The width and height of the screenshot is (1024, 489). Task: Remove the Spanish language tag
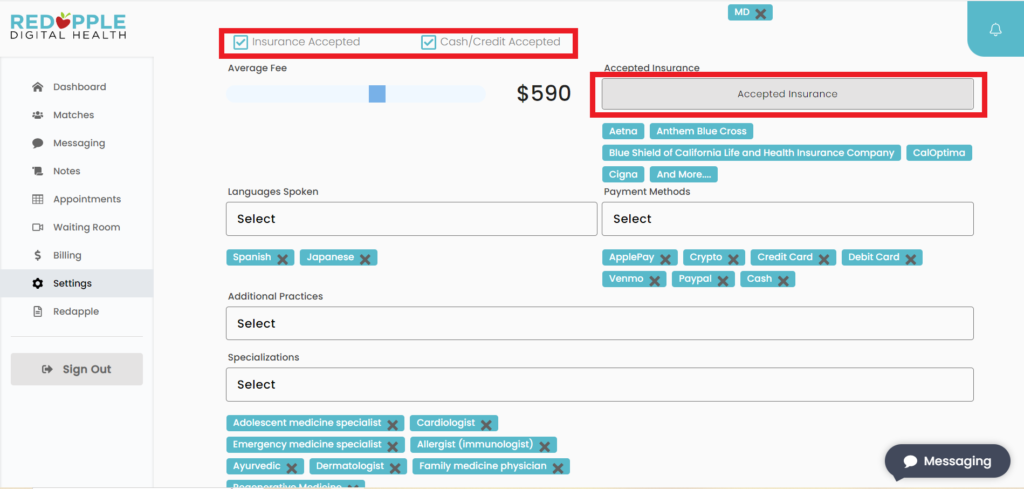283,259
